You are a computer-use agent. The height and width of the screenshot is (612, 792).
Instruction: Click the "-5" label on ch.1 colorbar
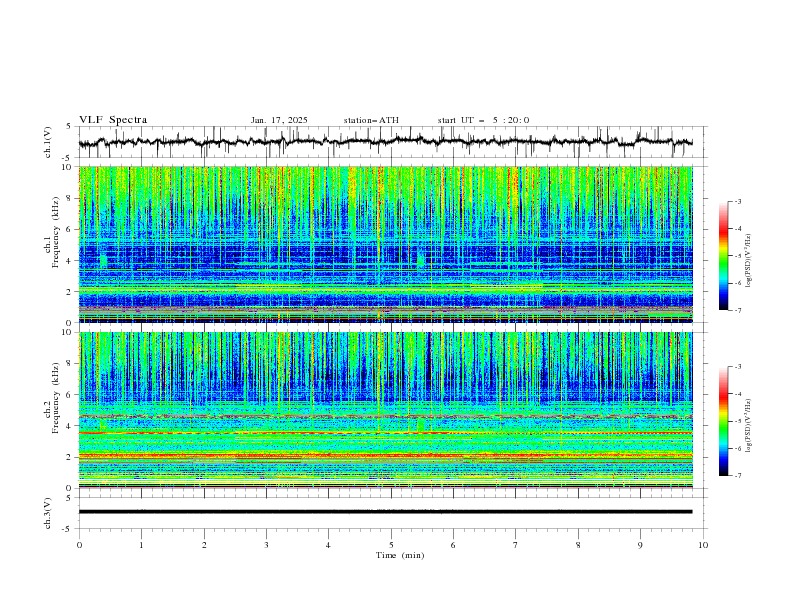(x=738, y=256)
